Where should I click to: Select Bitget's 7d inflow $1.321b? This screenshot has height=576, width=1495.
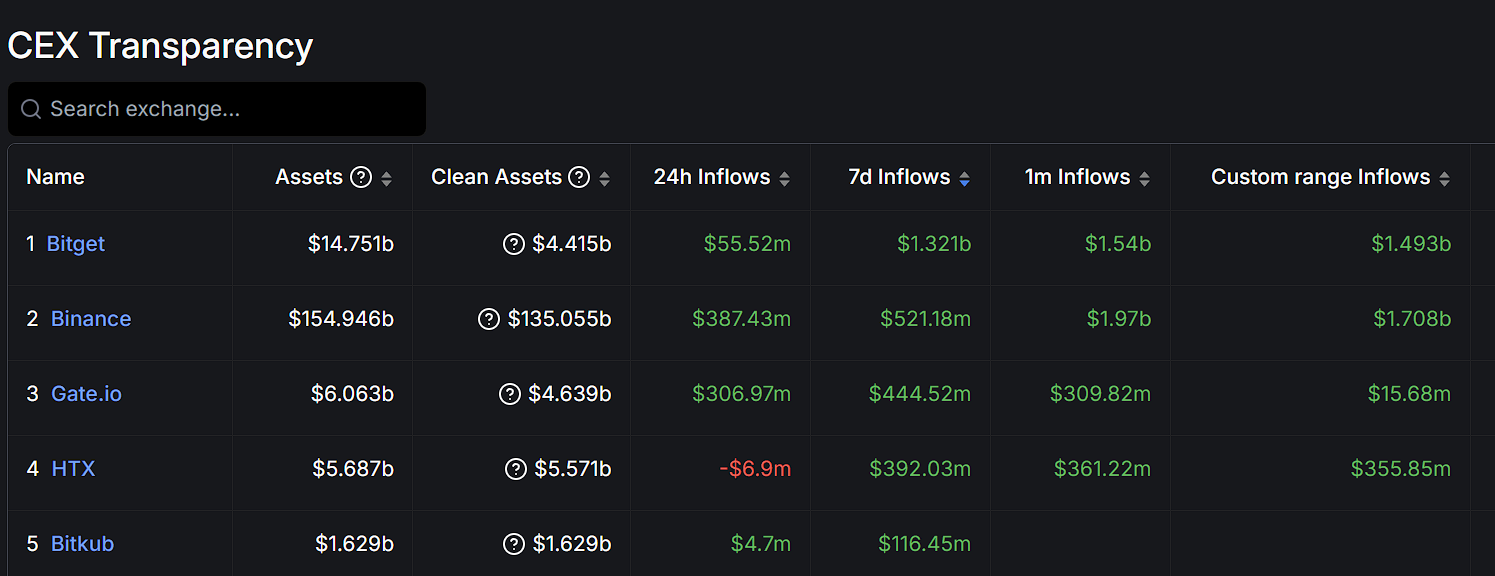pyautogui.click(x=934, y=244)
